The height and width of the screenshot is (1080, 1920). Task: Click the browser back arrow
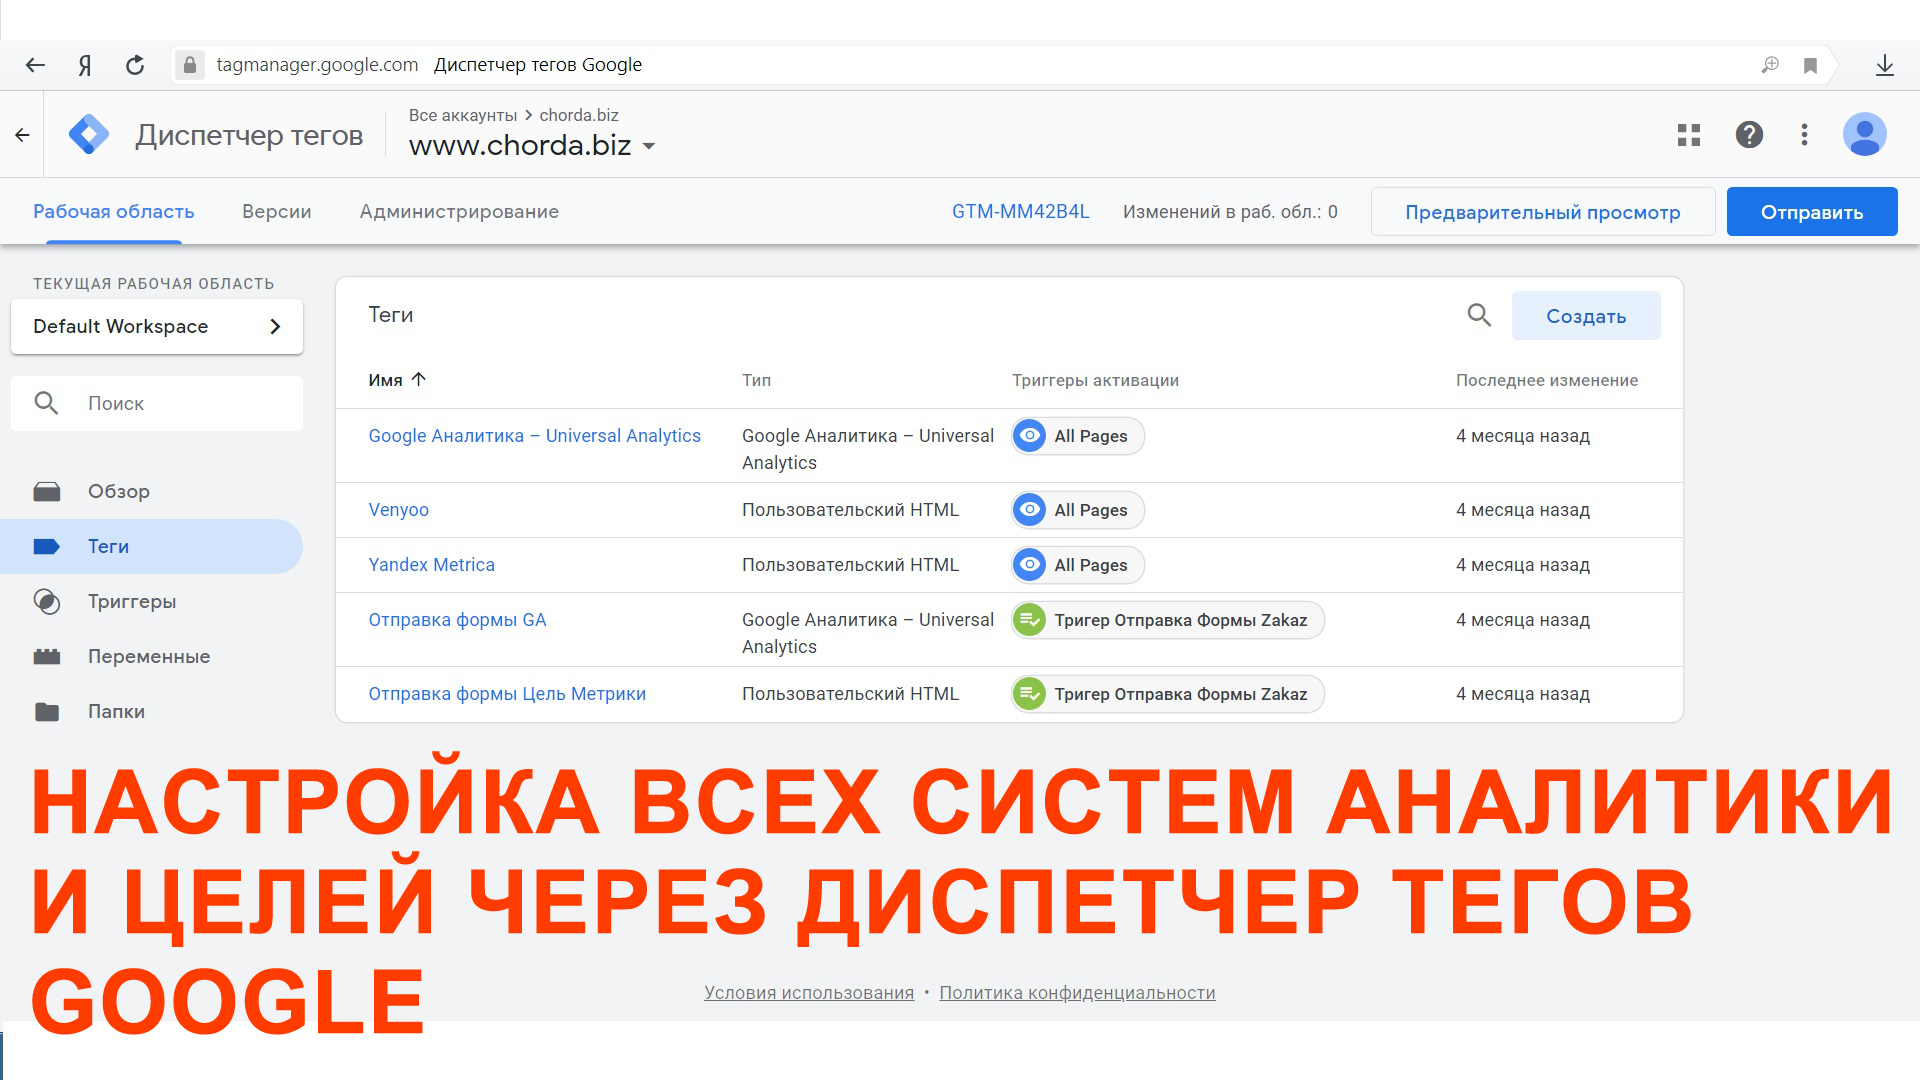(x=35, y=65)
